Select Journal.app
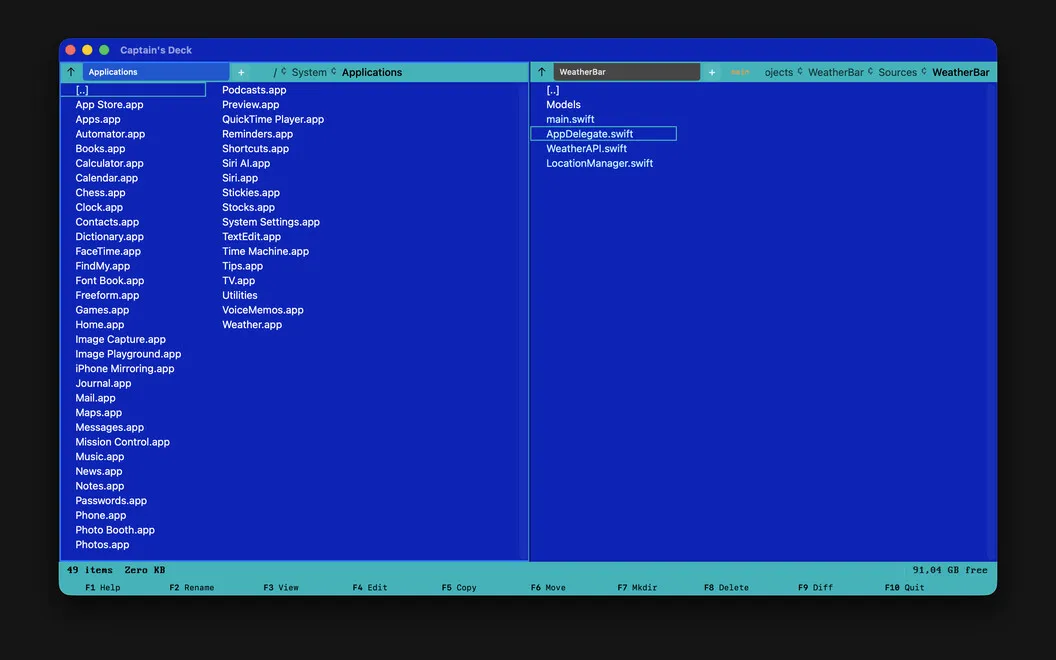1056x660 pixels. (103, 383)
